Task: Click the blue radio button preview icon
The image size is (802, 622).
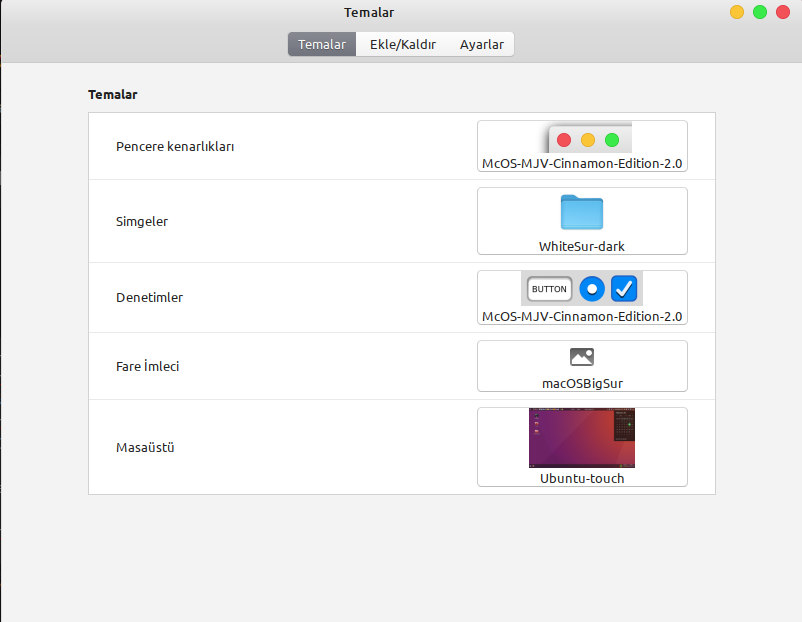Action: coord(592,289)
